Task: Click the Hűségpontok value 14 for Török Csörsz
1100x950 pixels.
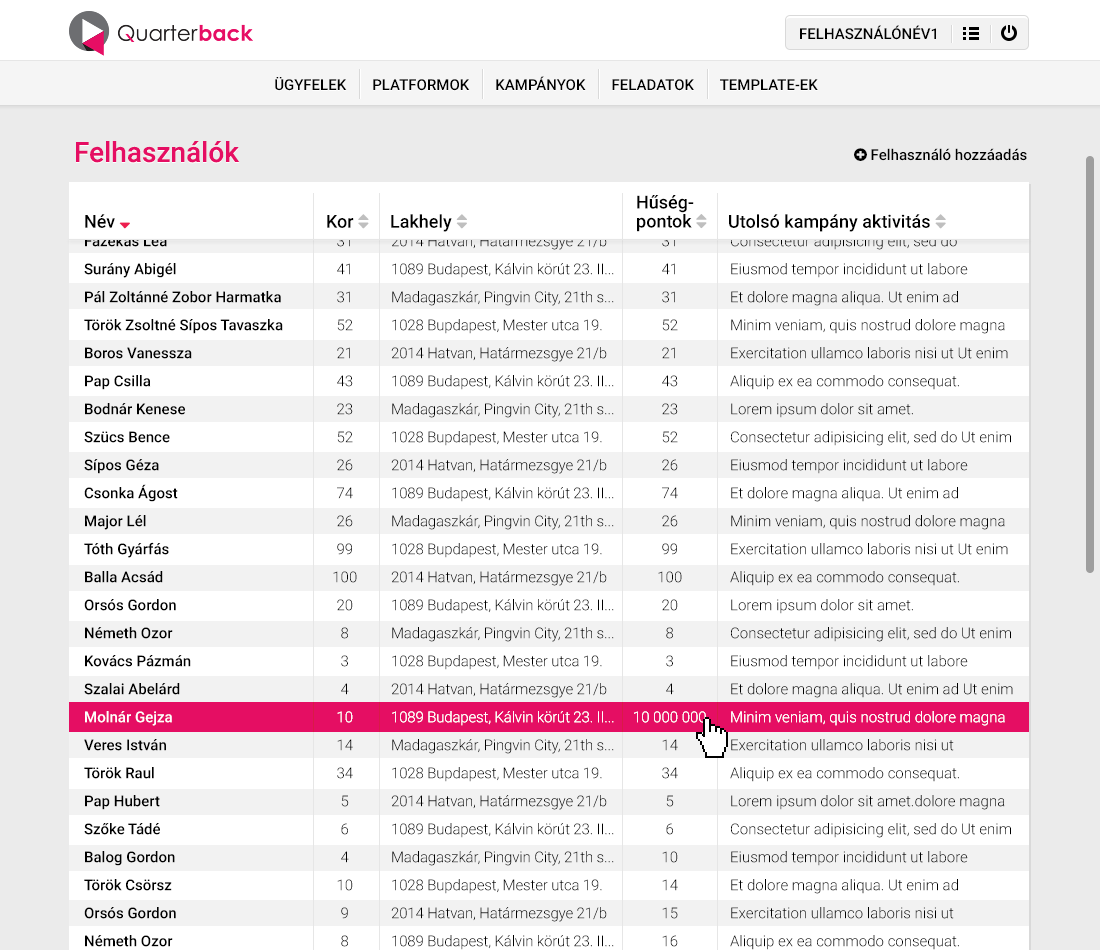Action: point(670,886)
